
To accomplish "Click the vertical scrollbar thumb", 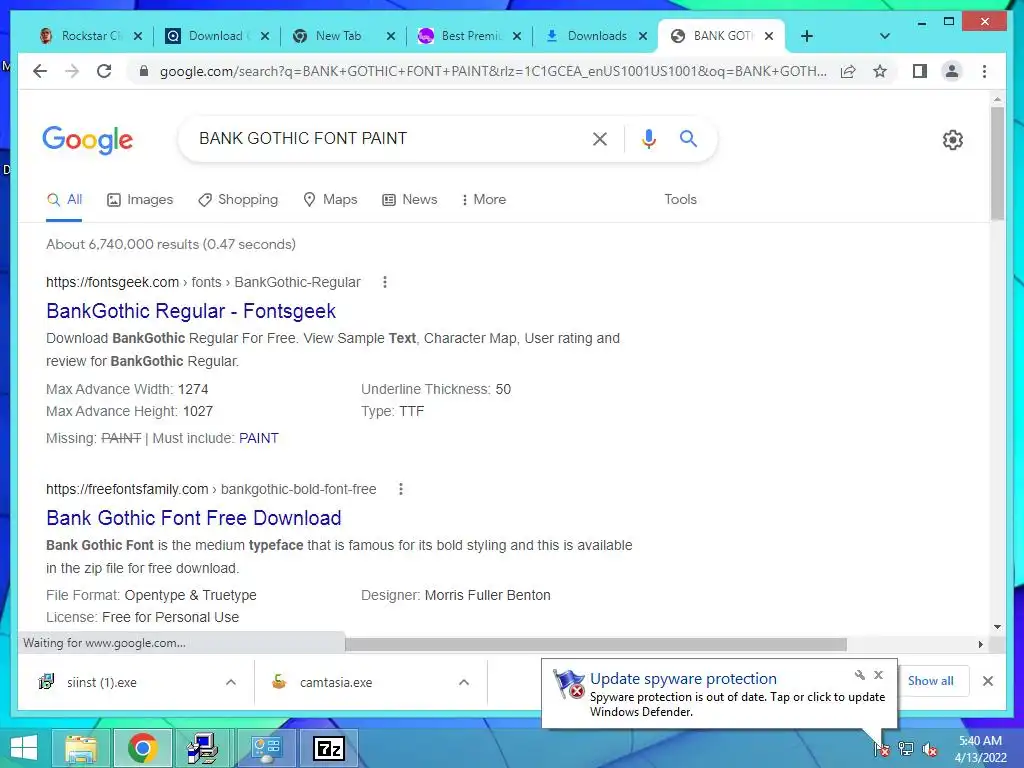I will (x=997, y=163).
